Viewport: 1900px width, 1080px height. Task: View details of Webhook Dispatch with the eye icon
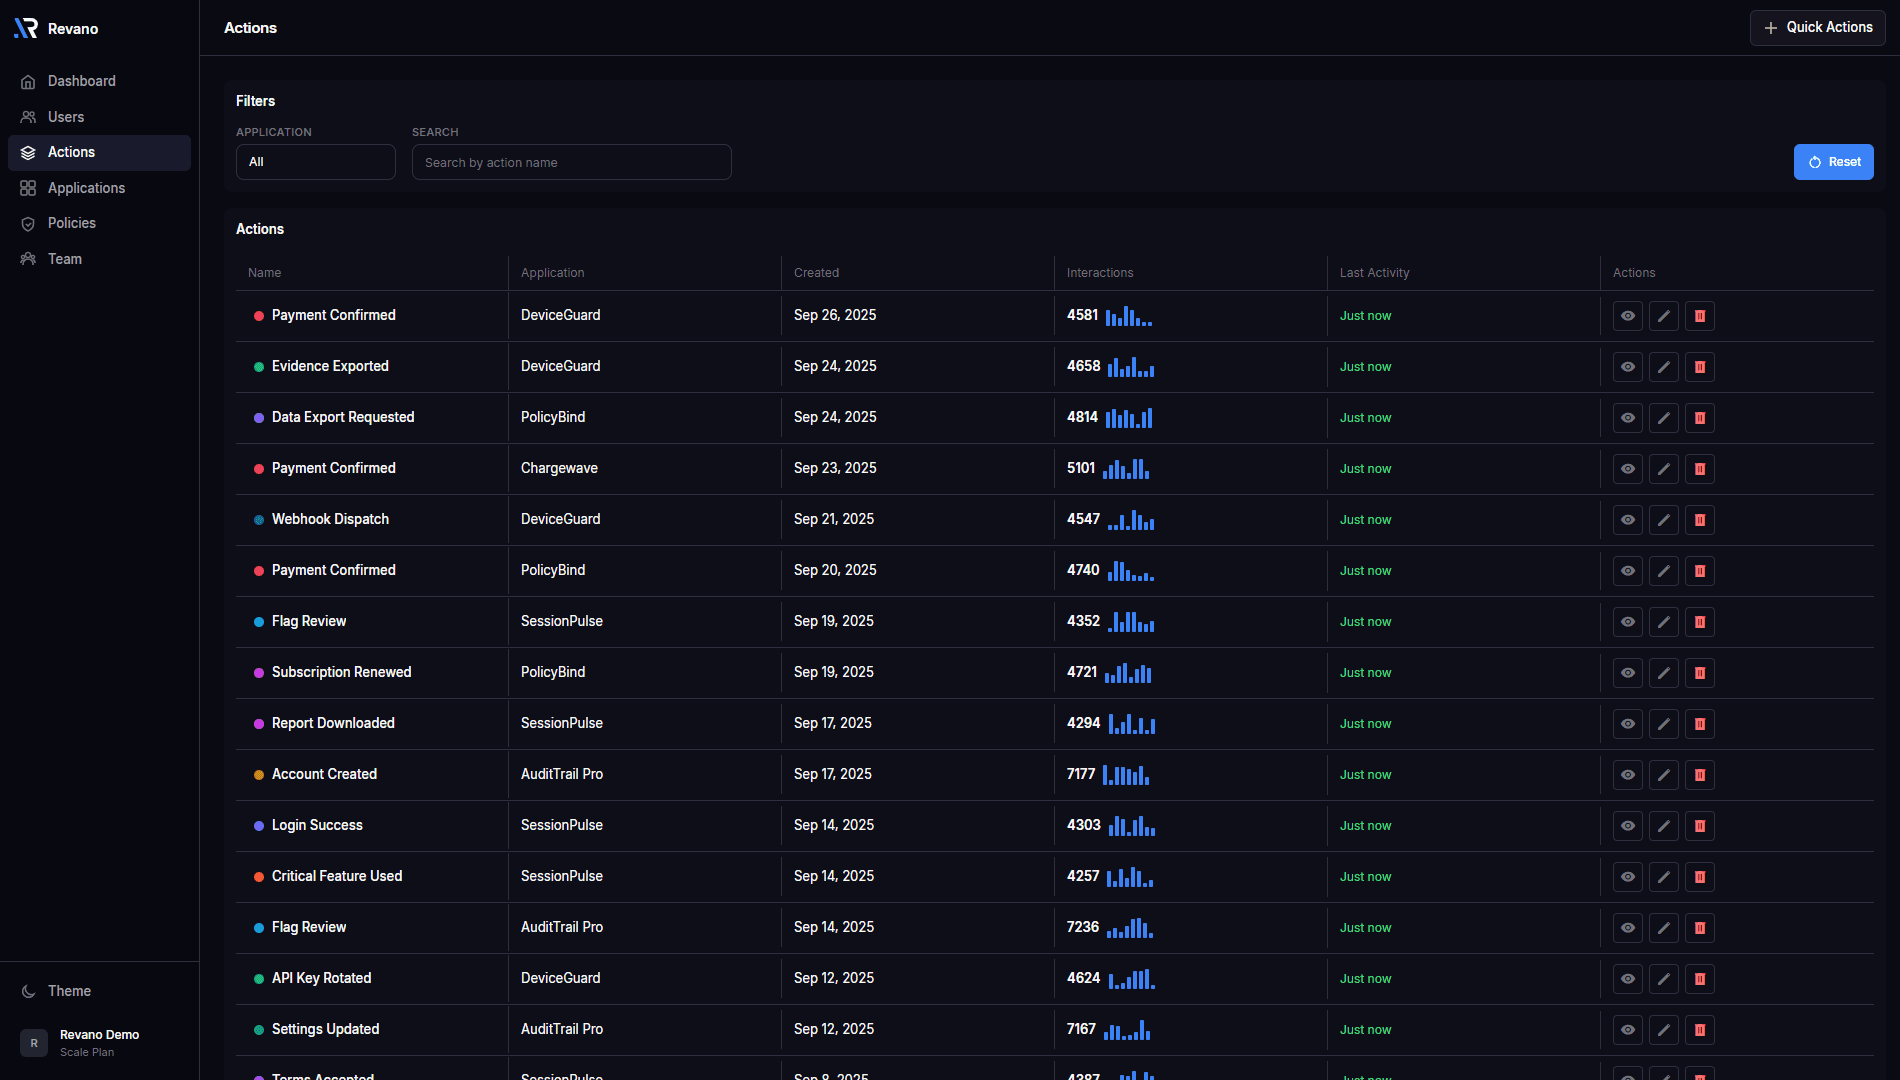point(1627,519)
